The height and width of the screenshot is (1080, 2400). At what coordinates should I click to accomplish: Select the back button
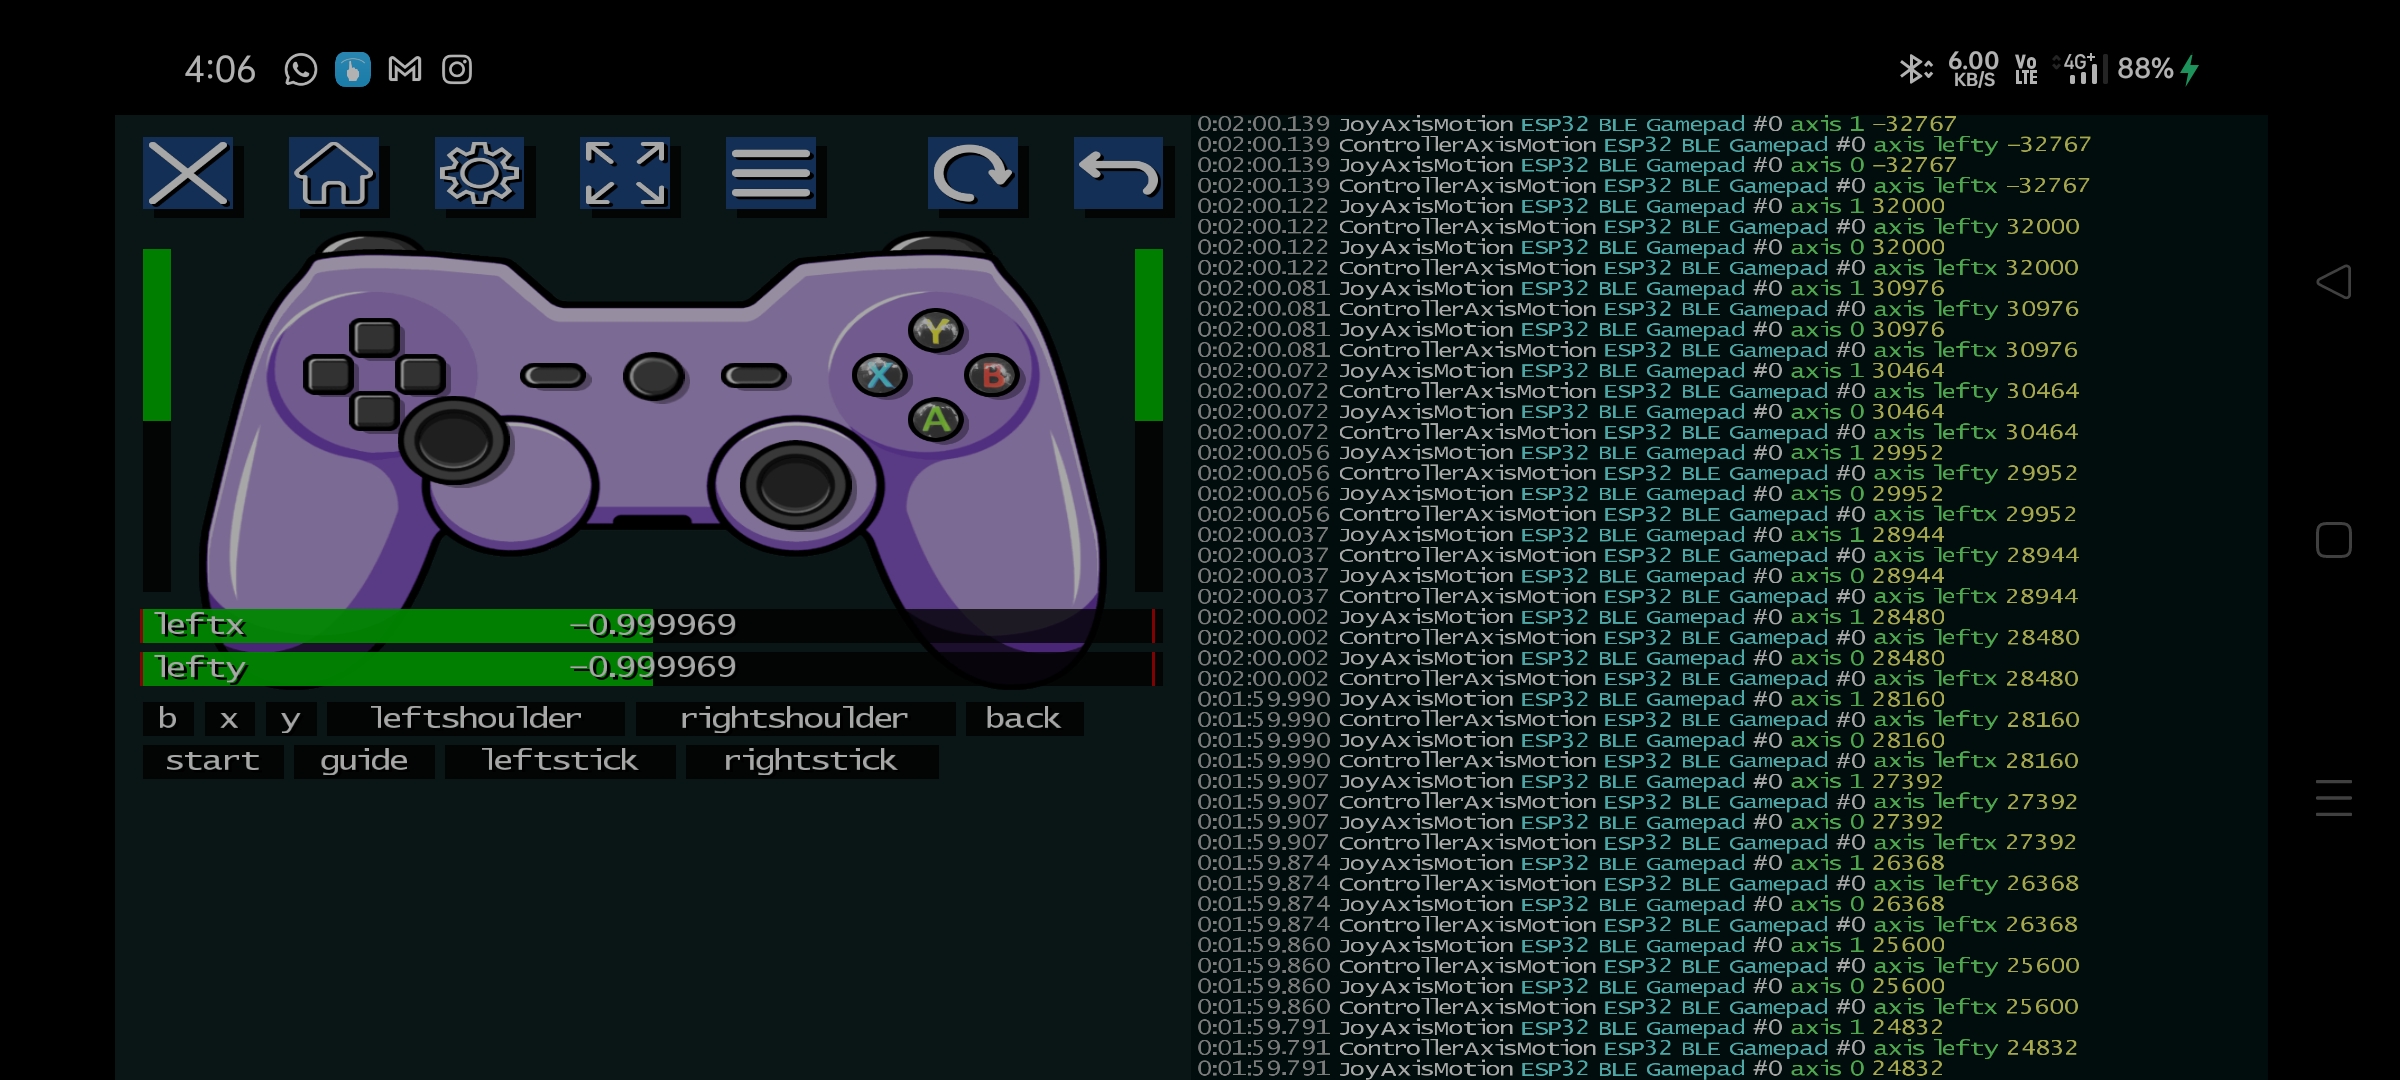(1024, 717)
